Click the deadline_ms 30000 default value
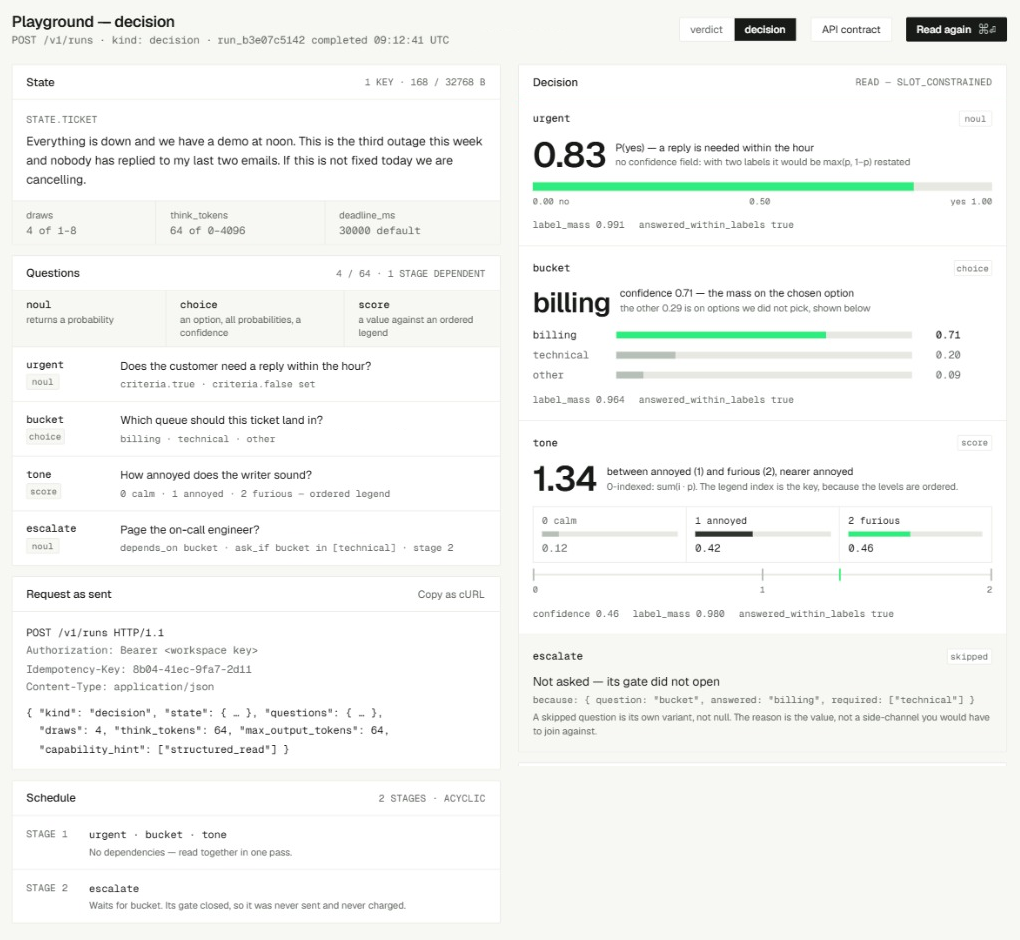This screenshot has width=1020, height=940. coord(379,230)
